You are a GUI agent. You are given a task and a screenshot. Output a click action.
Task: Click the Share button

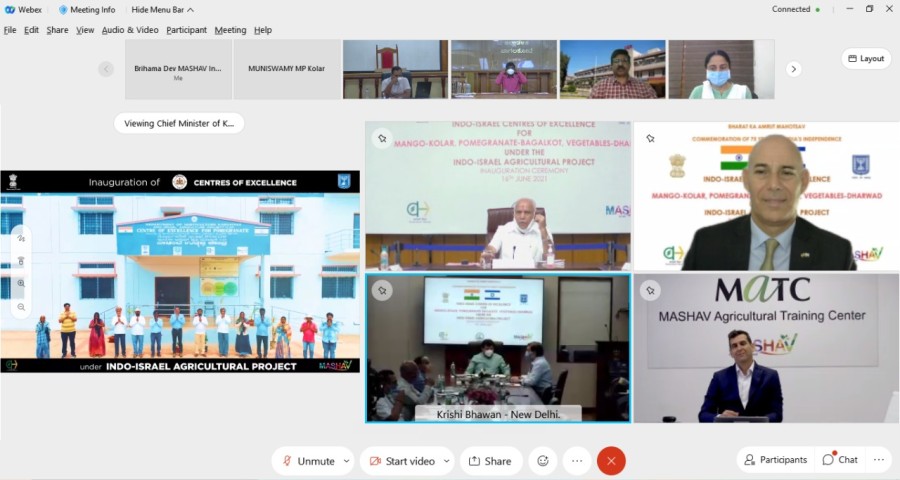490,461
